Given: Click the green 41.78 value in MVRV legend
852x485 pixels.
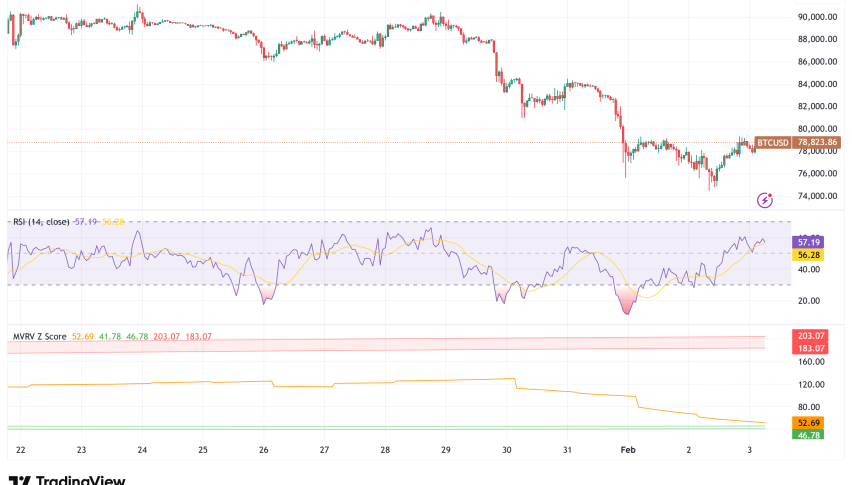Looking at the screenshot, I should point(109,336).
